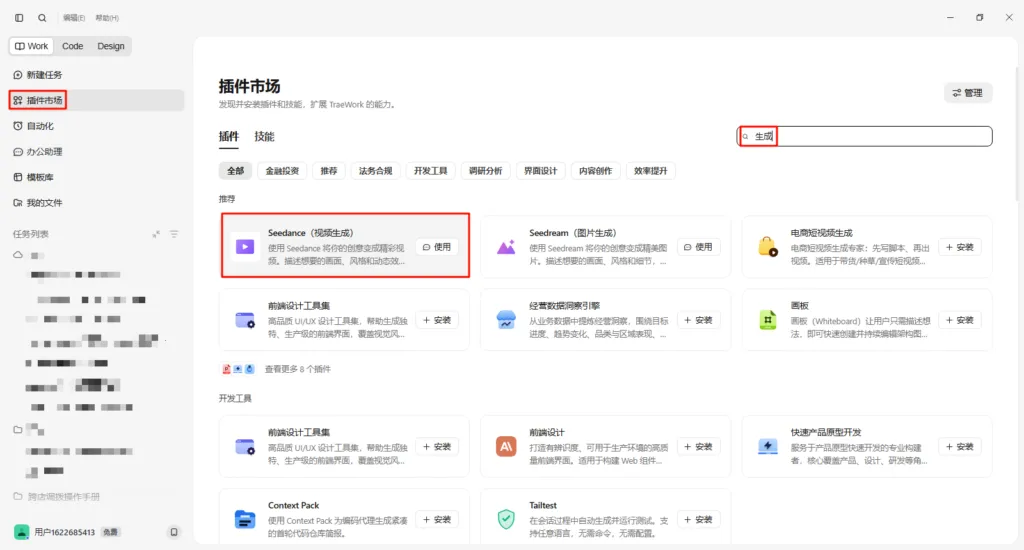Click the 快速产品原型开发 plugin icon

[767, 447]
